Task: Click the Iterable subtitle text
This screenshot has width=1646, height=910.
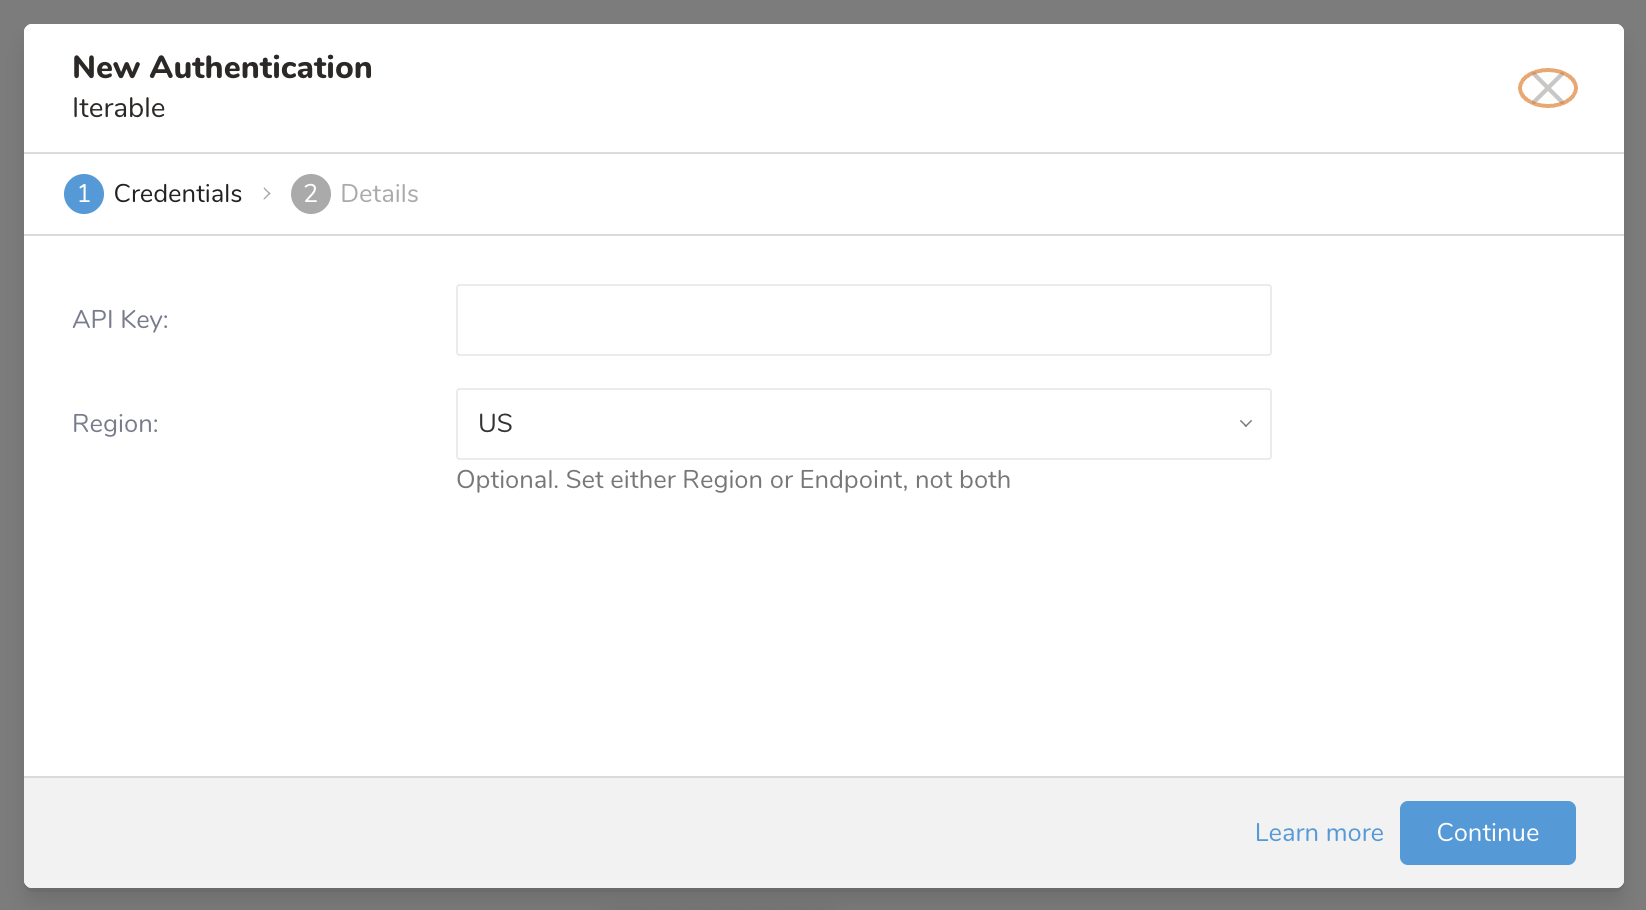Action: pyautogui.click(x=118, y=108)
